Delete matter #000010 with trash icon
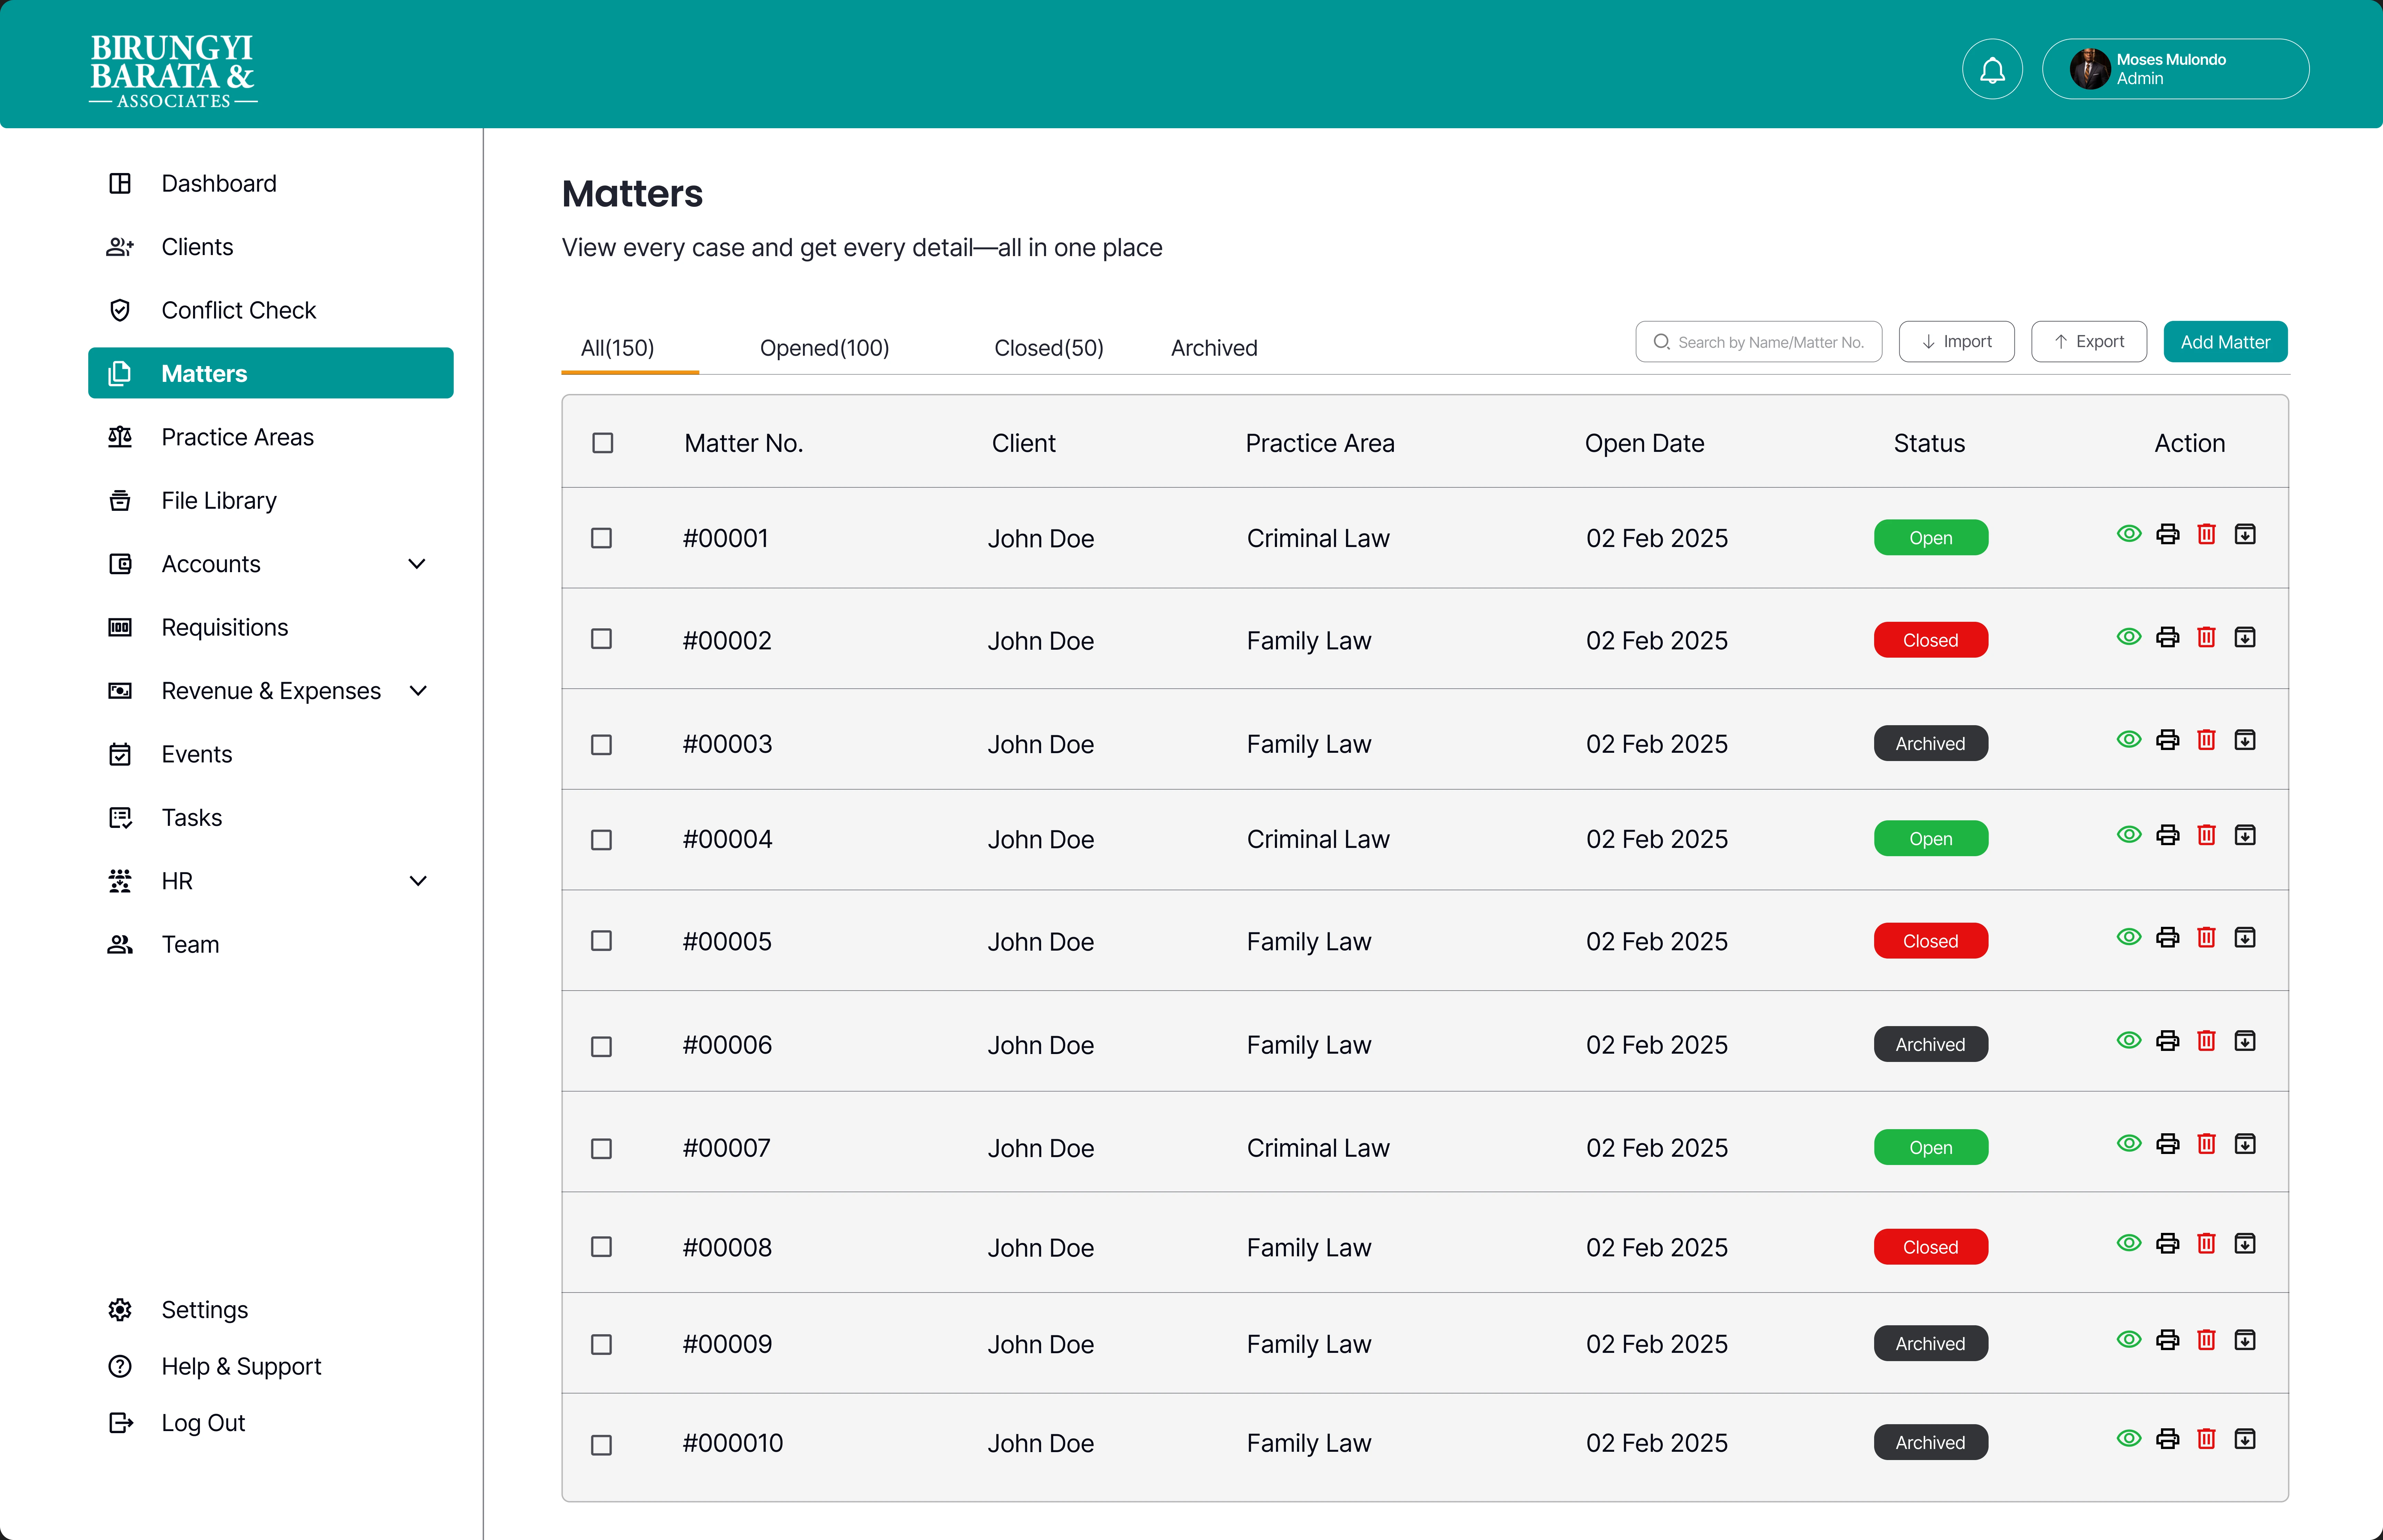The width and height of the screenshot is (2383, 1540). point(2206,1439)
